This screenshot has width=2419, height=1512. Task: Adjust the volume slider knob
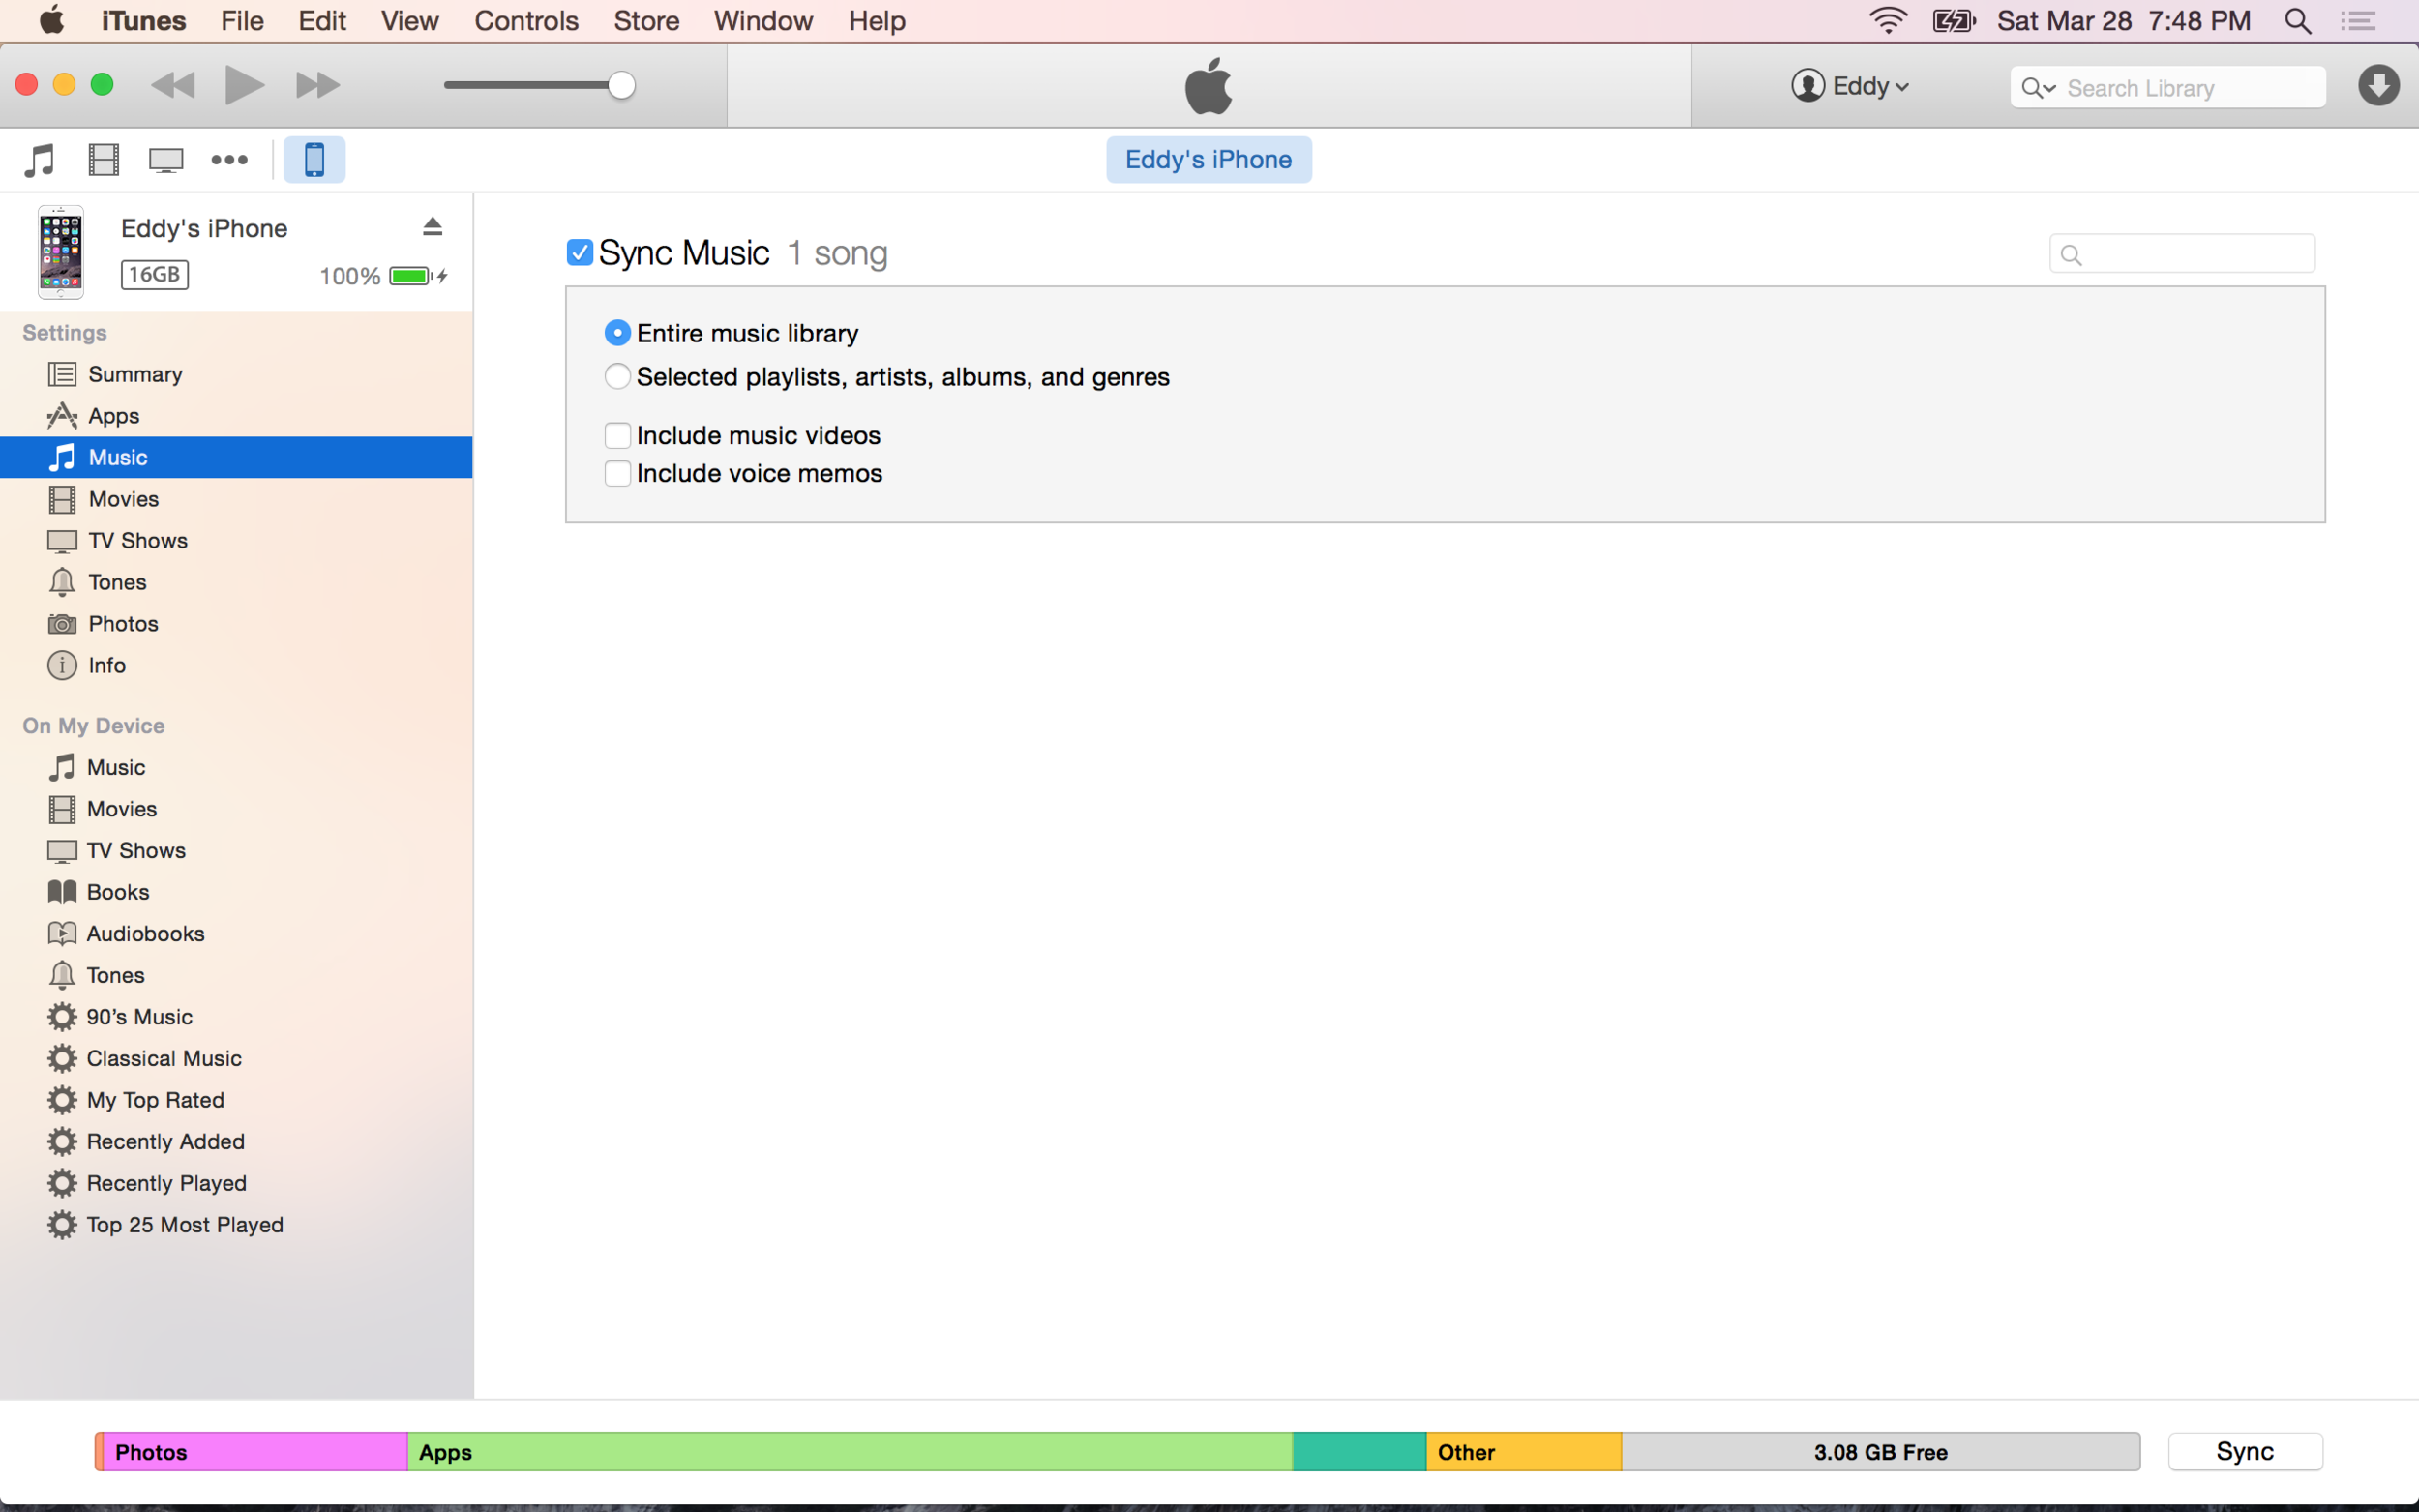pos(621,85)
